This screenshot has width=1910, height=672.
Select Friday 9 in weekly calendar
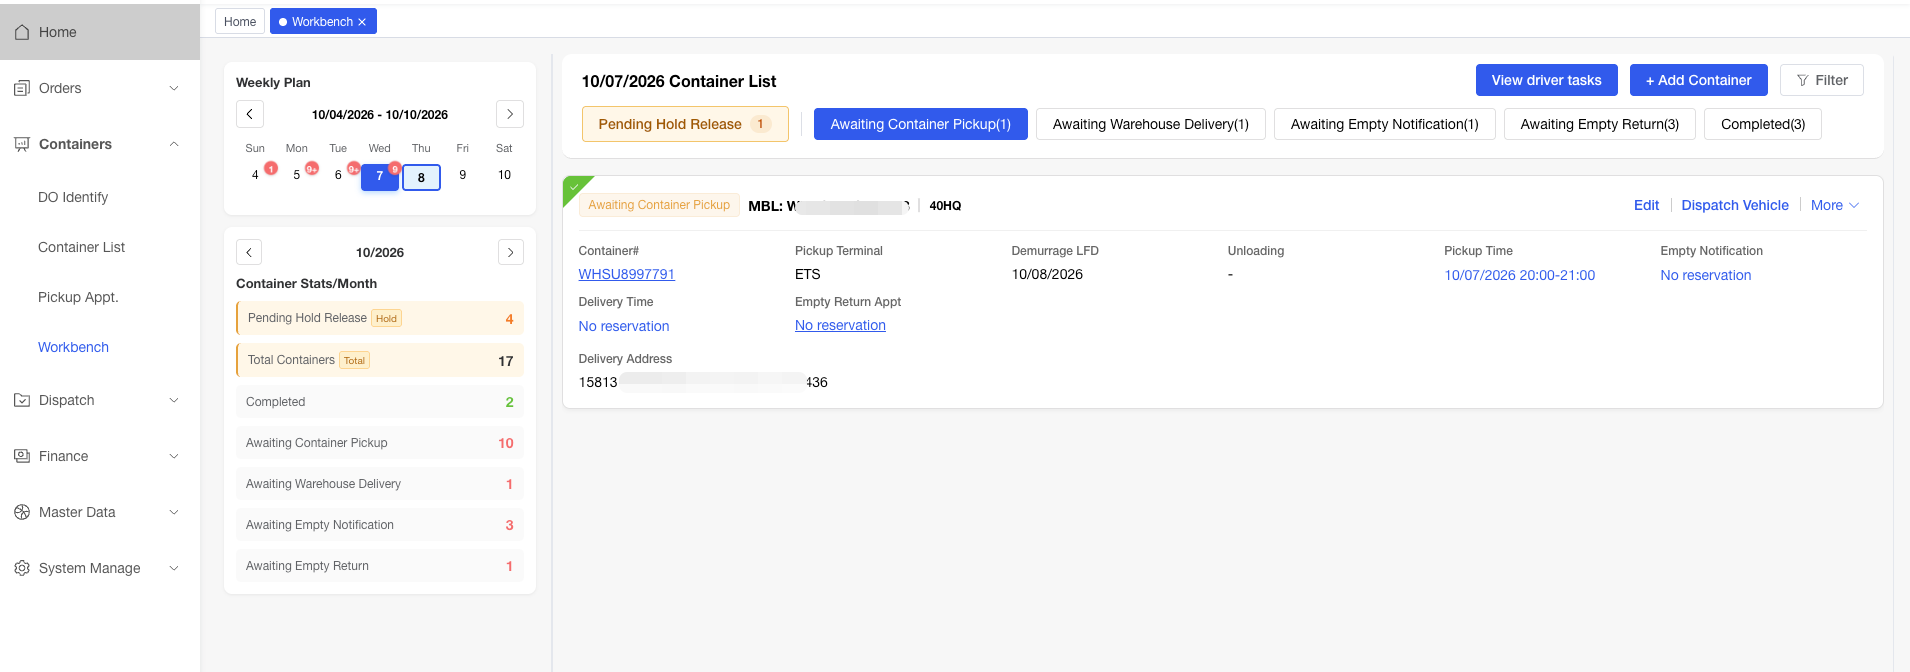(x=463, y=175)
